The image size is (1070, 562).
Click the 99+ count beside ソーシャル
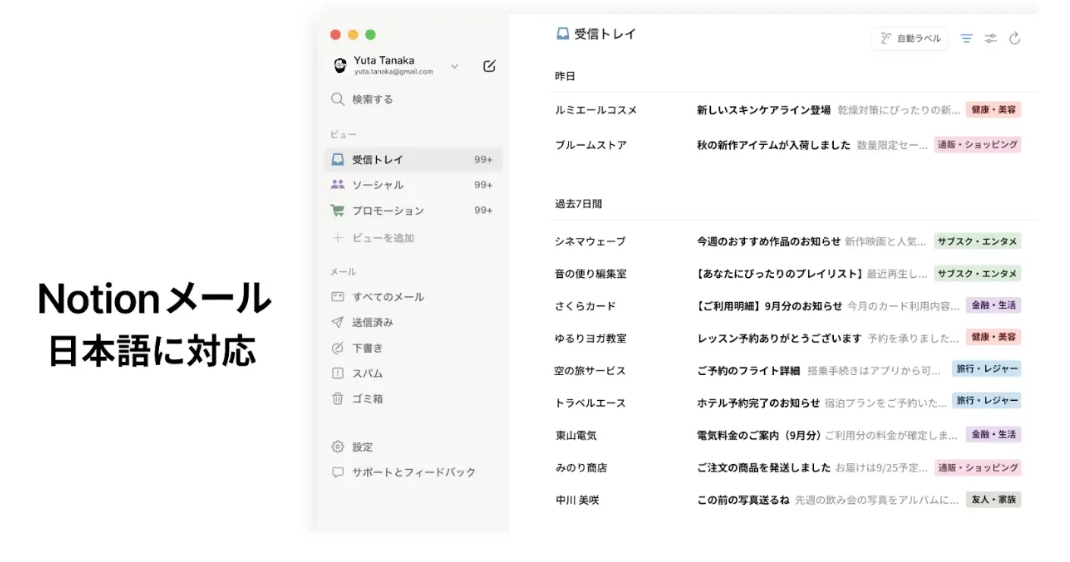483,185
